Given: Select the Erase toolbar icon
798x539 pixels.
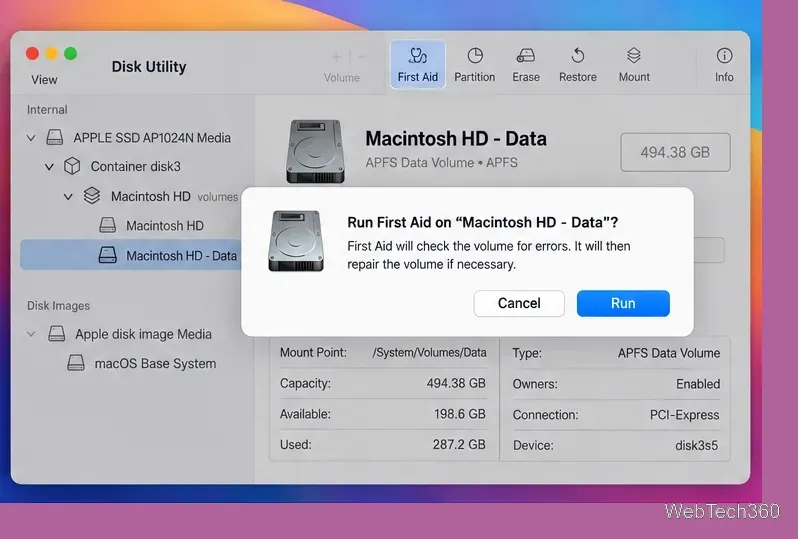Looking at the screenshot, I should point(526,55).
